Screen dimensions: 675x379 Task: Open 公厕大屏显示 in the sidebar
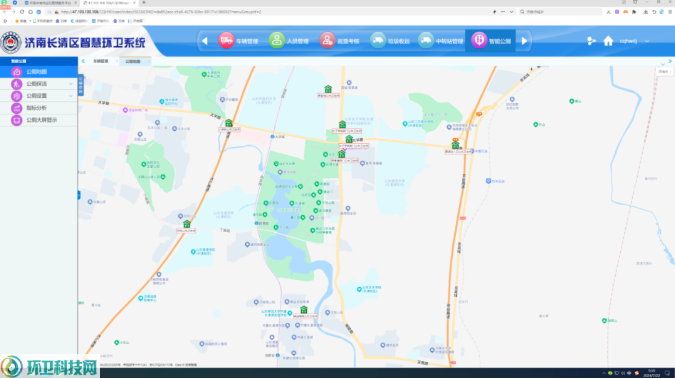[x=39, y=120]
